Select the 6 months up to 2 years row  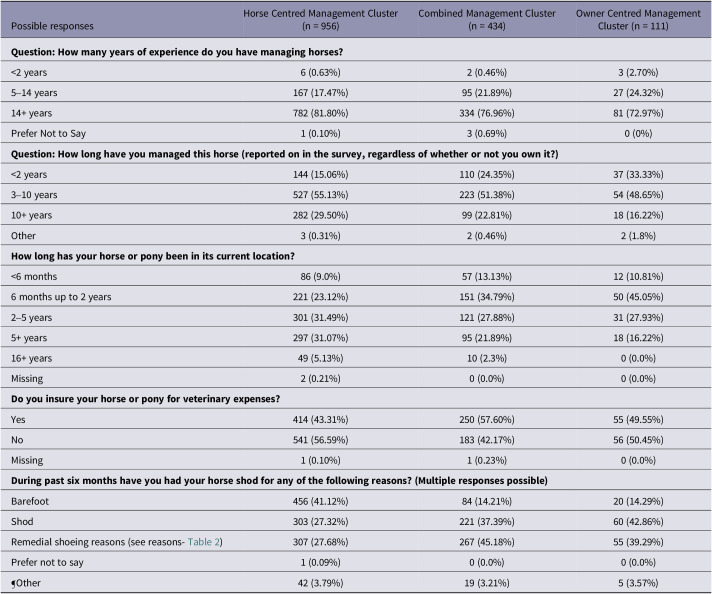356,297
